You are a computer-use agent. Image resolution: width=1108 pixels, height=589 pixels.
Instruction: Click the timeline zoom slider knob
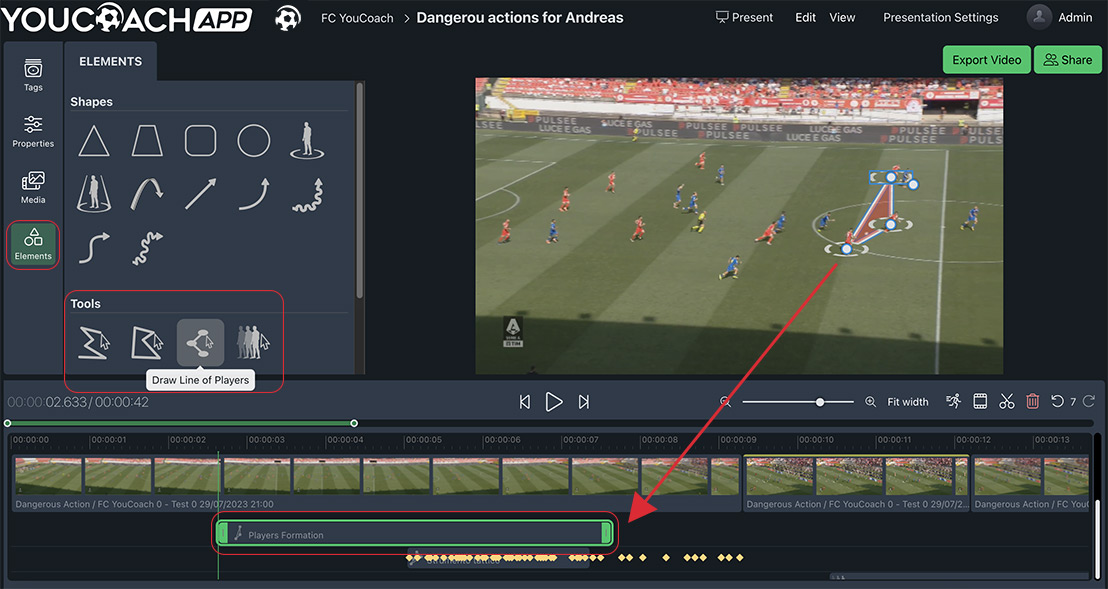(x=820, y=402)
